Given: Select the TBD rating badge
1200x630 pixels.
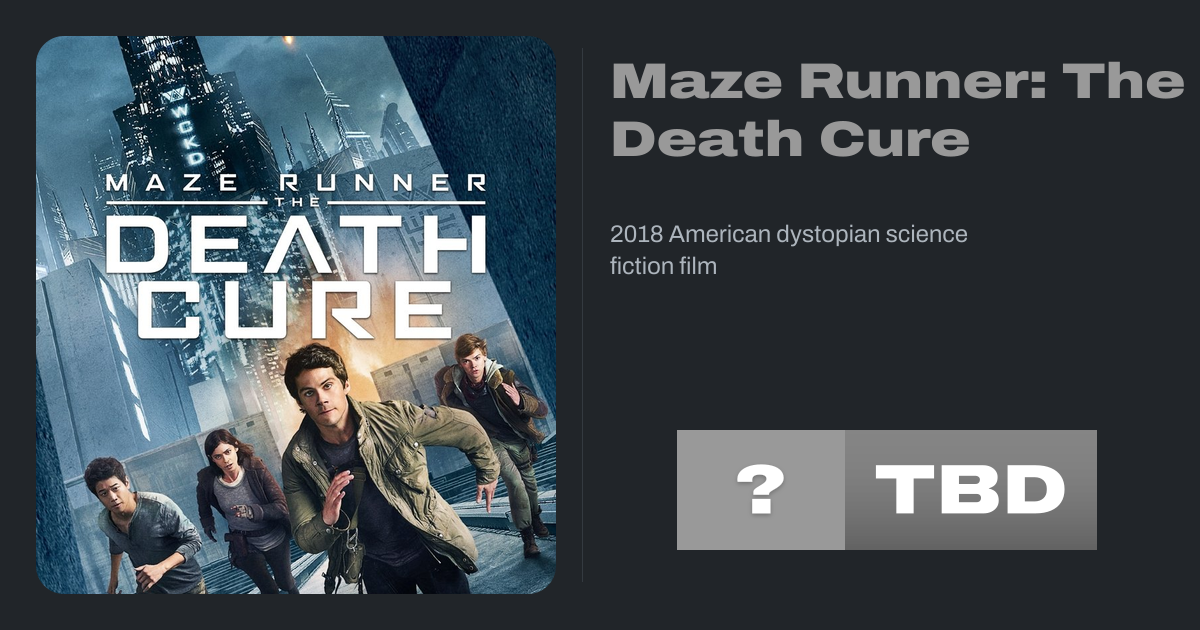Looking at the screenshot, I should point(971,490).
